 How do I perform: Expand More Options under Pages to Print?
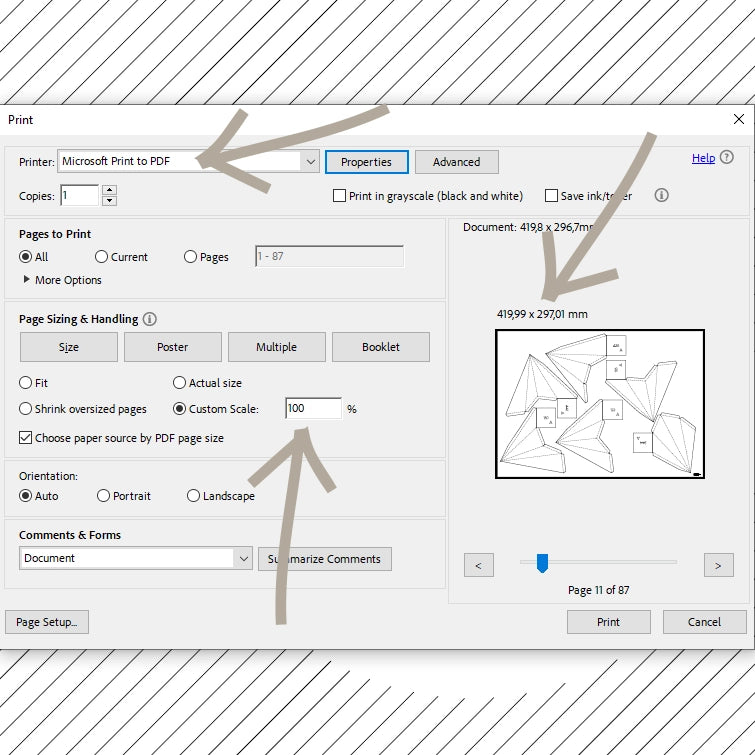point(27,280)
